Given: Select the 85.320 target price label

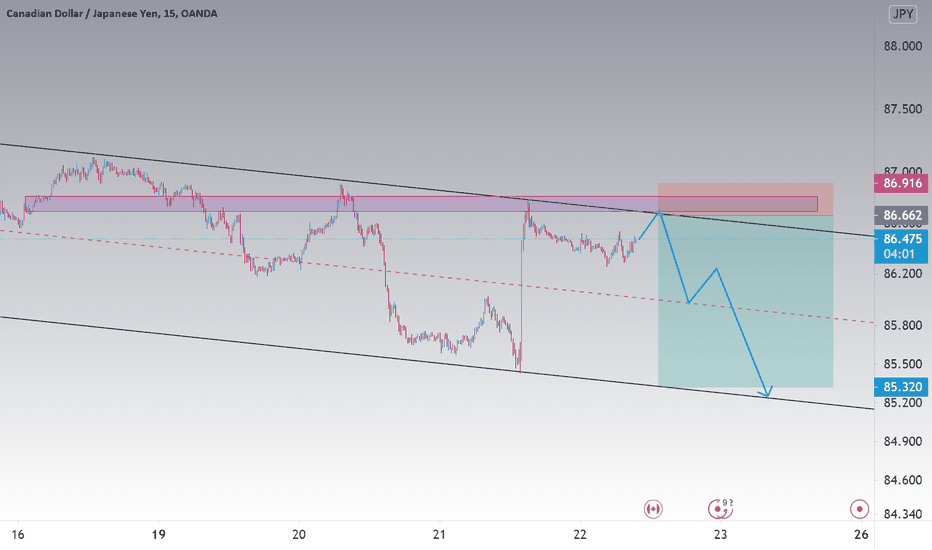Looking at the screenshot, I should [x=901, y=387].
